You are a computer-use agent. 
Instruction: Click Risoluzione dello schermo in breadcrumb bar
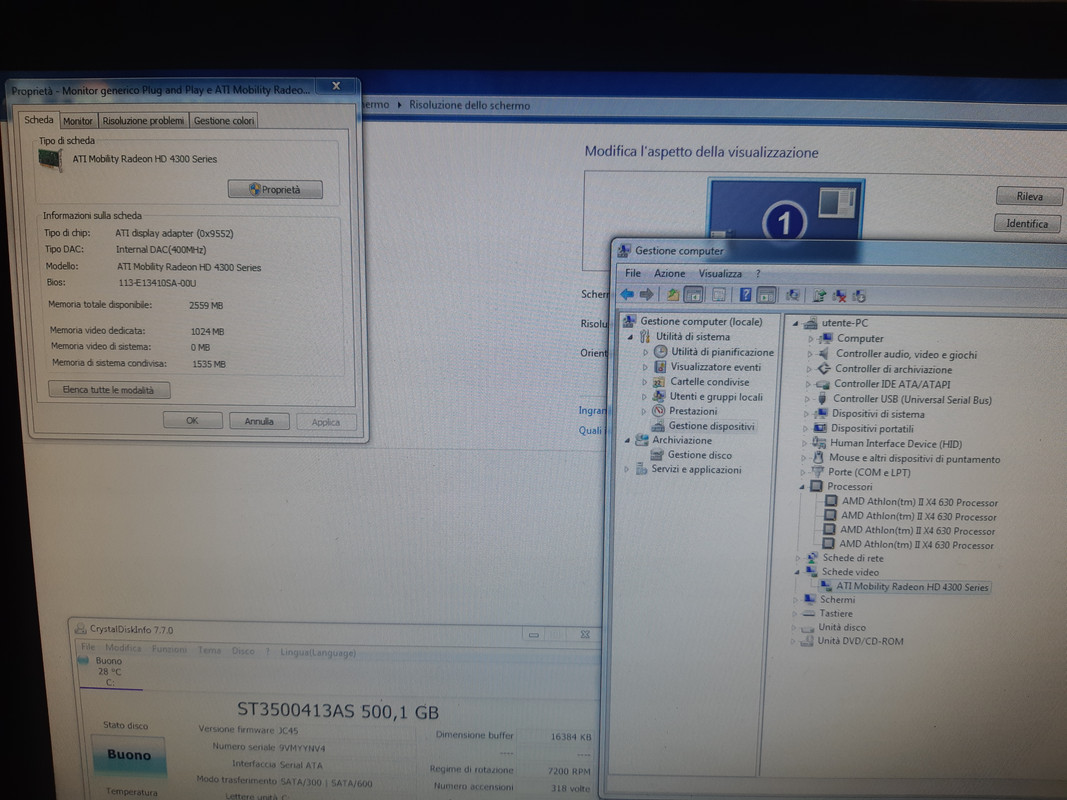(469, 105)
